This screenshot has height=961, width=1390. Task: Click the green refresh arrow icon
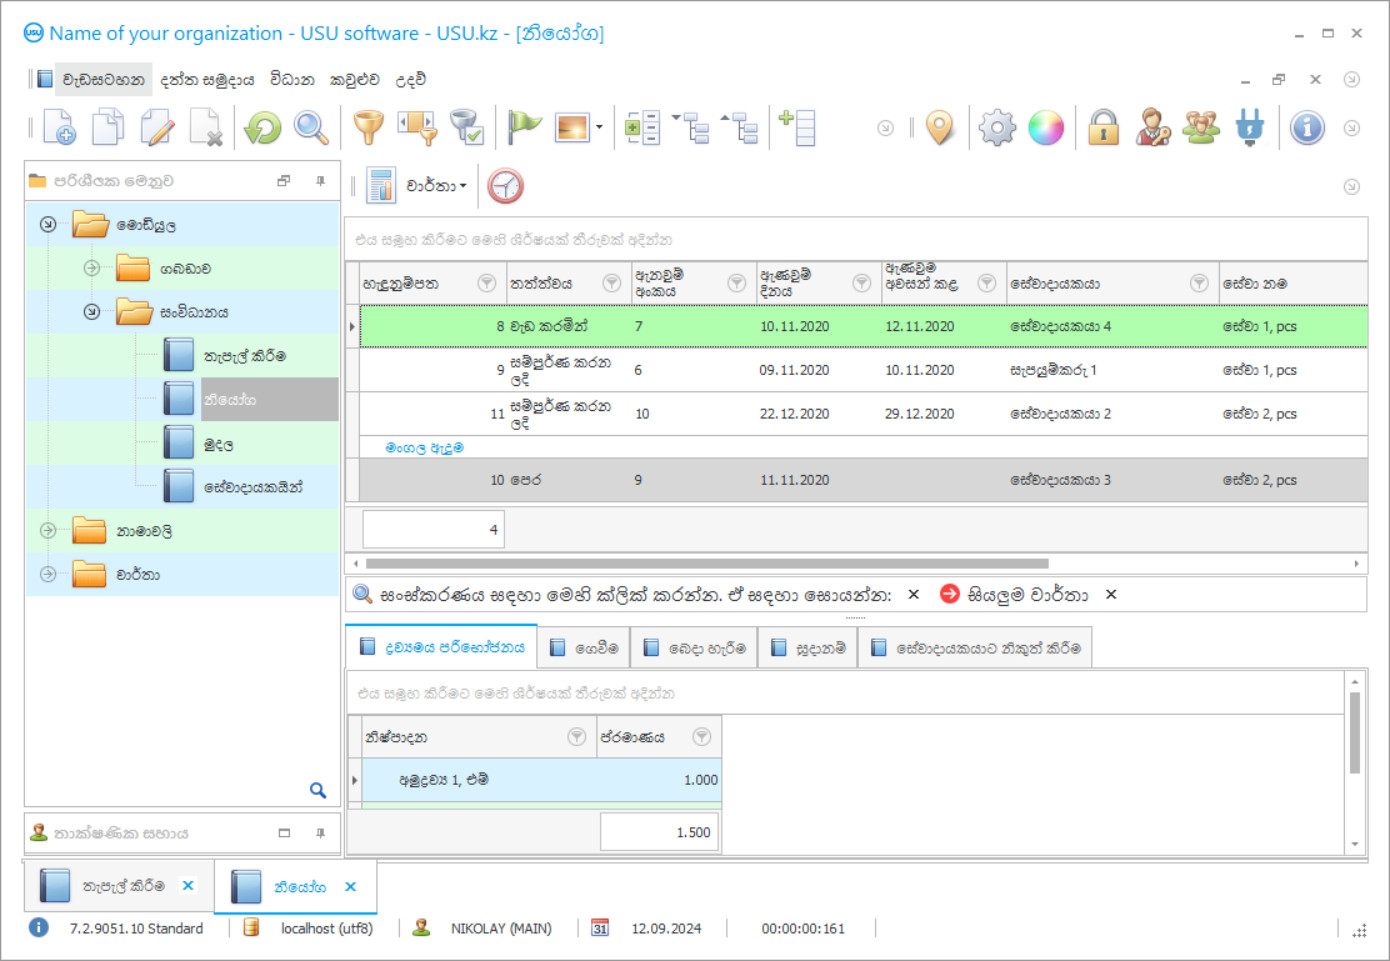coord(263,127)
